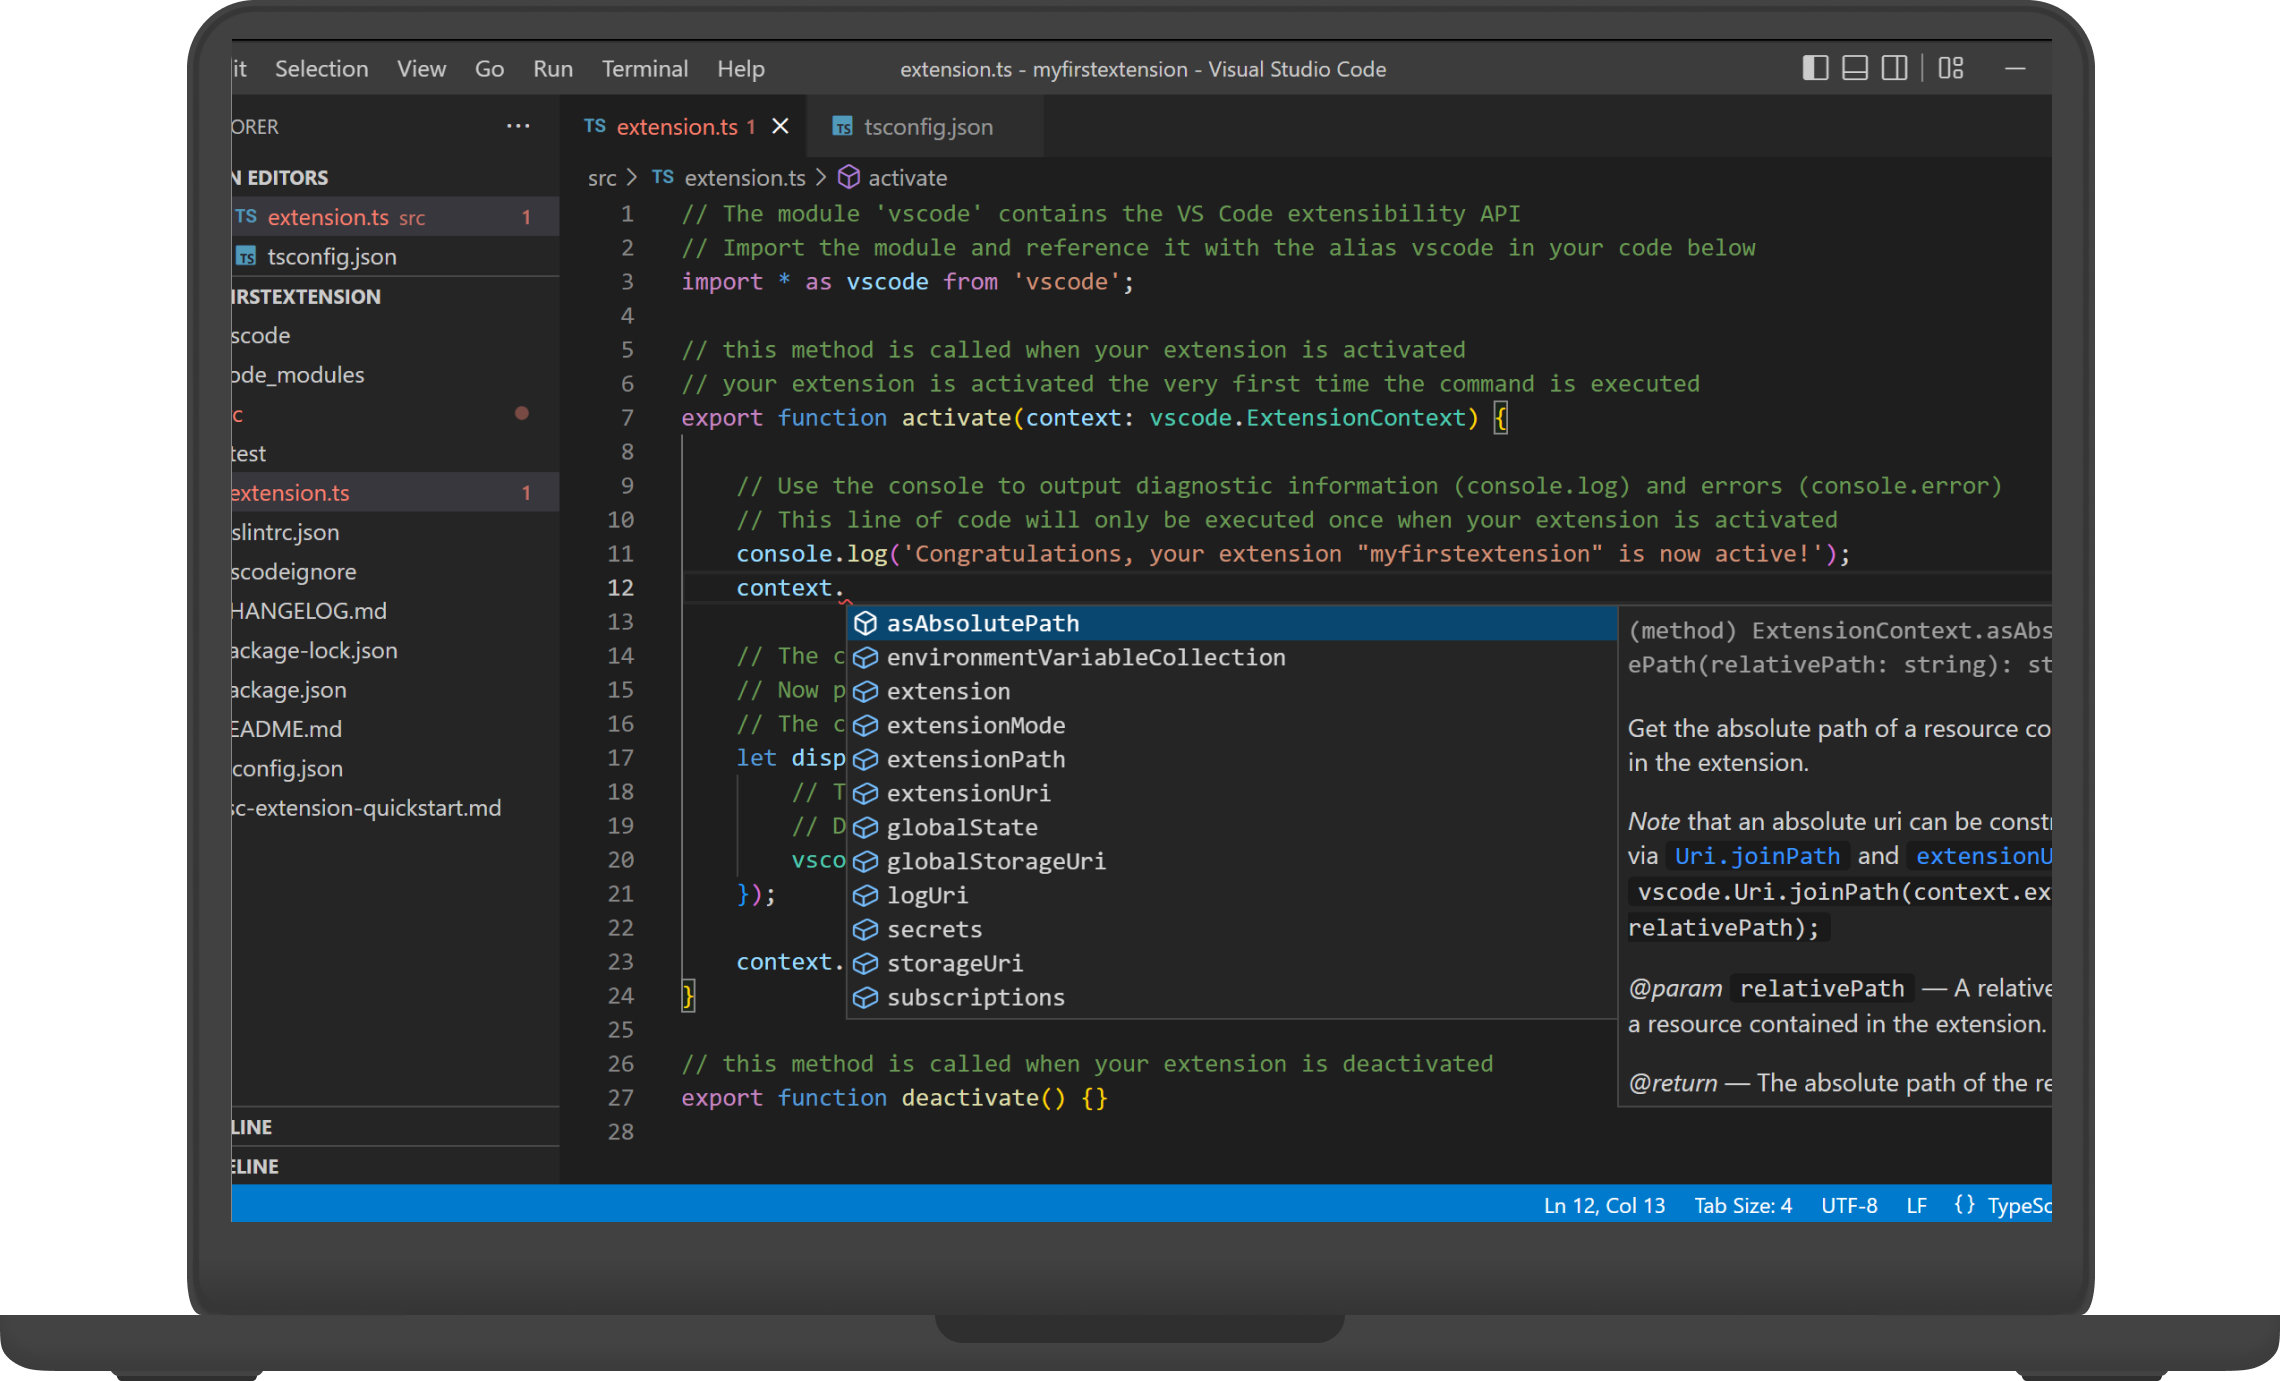This screenshot has height=1381, width=2280.
Task: Open the .vscodeignore file
Action: click(x=394, y=572)
